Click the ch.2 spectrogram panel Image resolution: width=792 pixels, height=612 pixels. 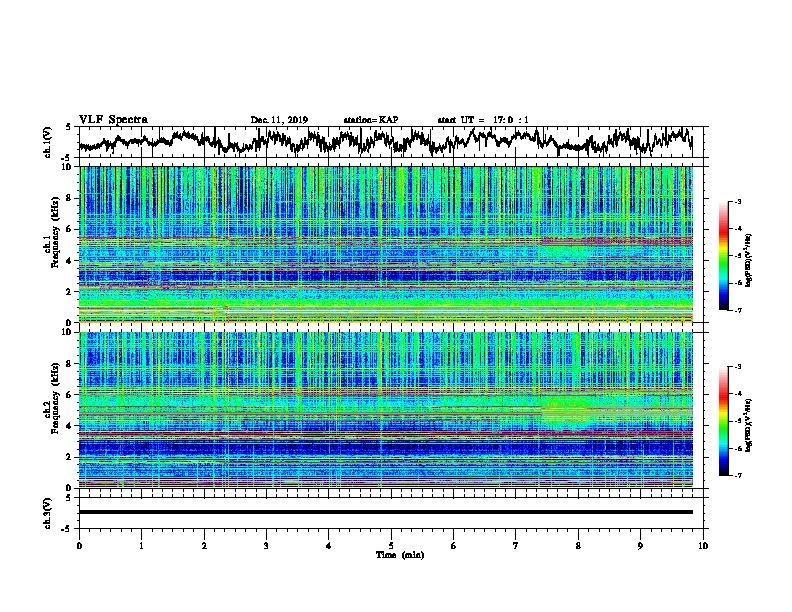coord(386,410)
